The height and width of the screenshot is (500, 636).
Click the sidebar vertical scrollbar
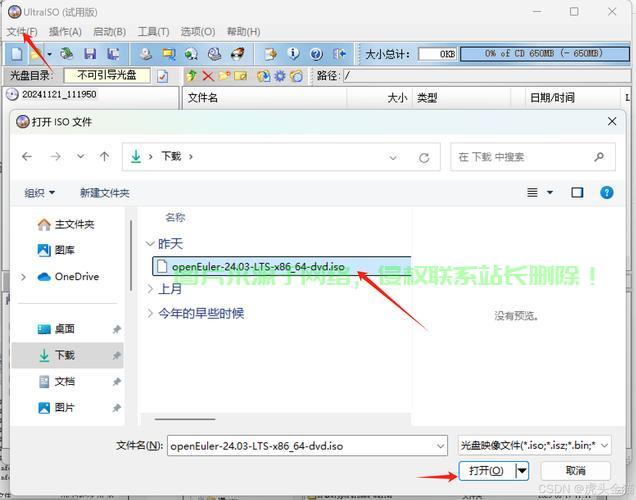pos(131,255)
